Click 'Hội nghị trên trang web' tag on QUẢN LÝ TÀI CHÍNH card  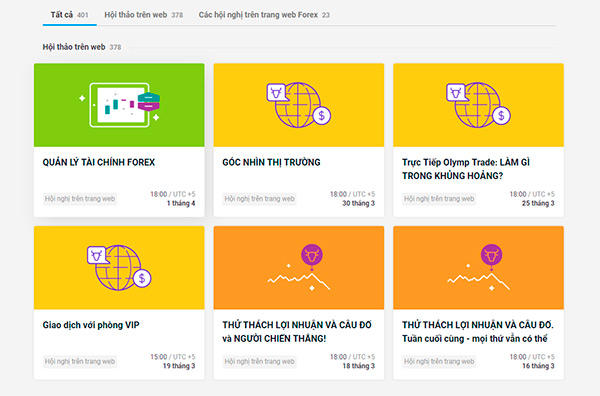(x=80, y=199)
